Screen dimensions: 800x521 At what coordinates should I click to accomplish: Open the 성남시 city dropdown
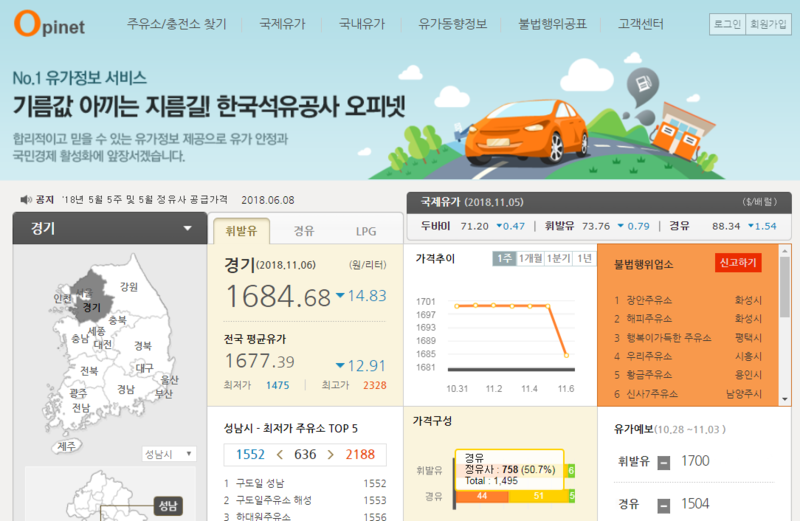(169, 454)
